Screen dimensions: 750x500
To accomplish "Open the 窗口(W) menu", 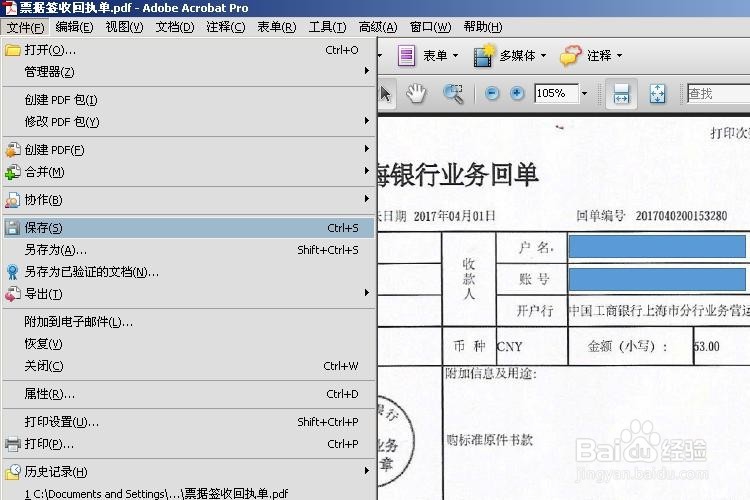I will tap(430, 27).
